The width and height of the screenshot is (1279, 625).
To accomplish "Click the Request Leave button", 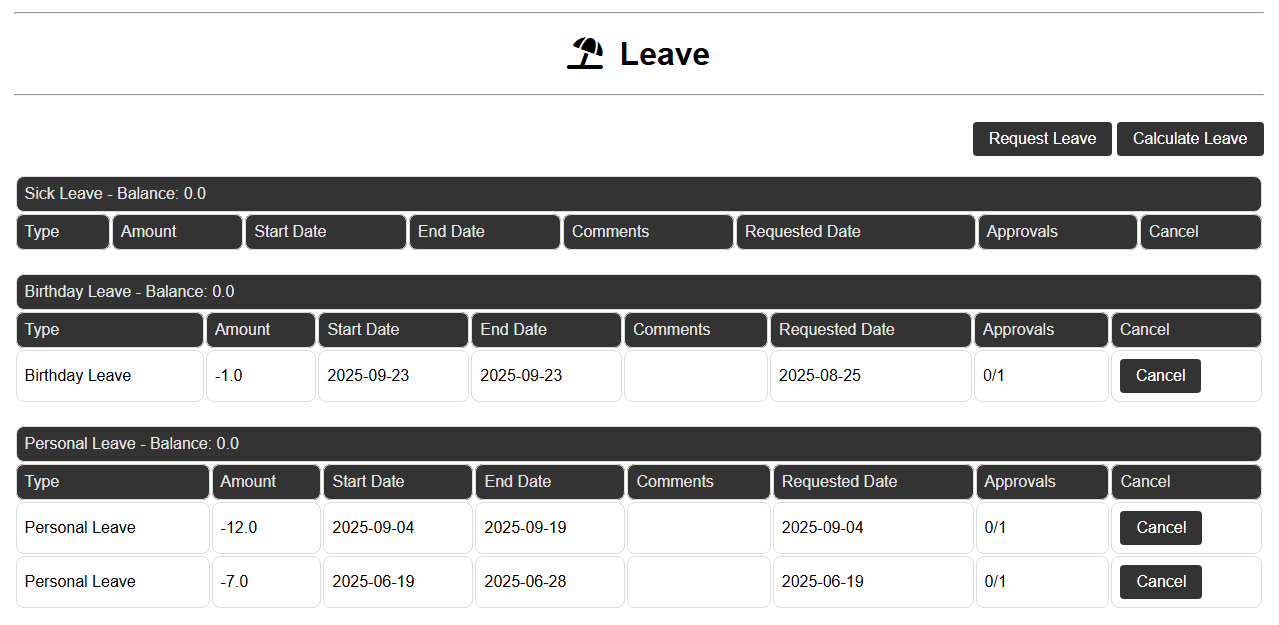I will click(x=1041, y=138).
